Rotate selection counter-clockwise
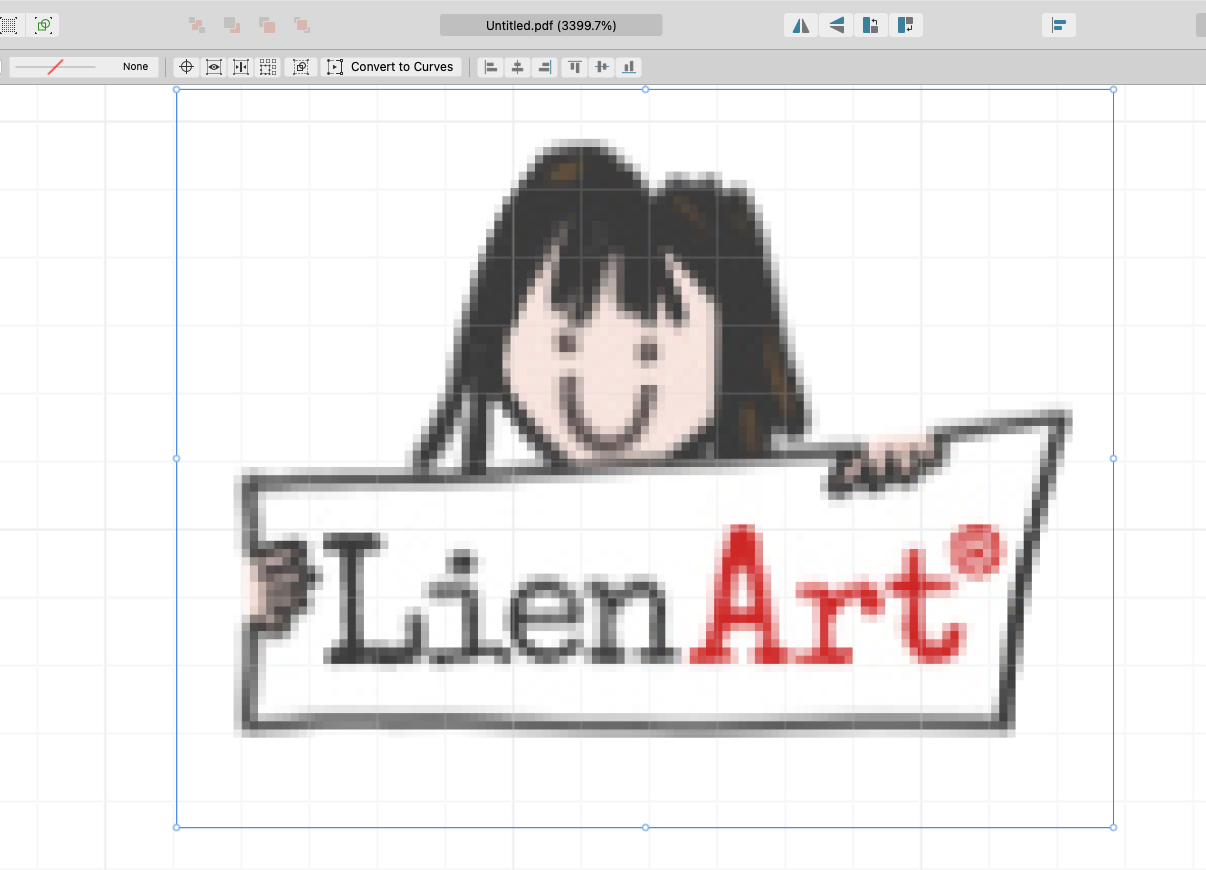 [x=871, y=25]
